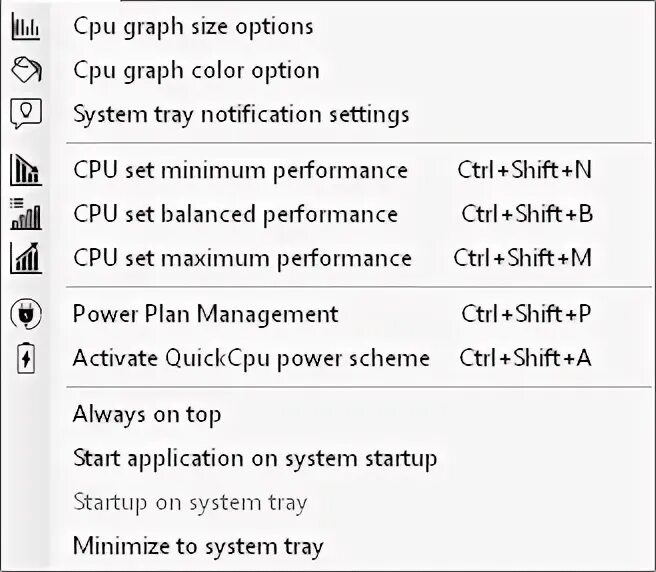Click the notification speech bubble icon
The width and height of the screenshot is (656, 572).
coord(26,113)
